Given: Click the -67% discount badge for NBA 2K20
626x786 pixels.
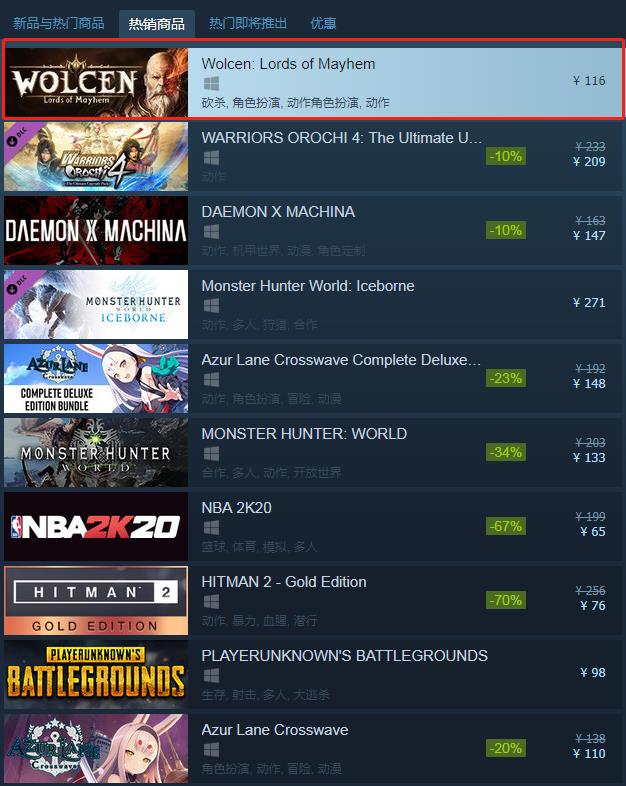Looking at the screenshot, I should point(506,526).
